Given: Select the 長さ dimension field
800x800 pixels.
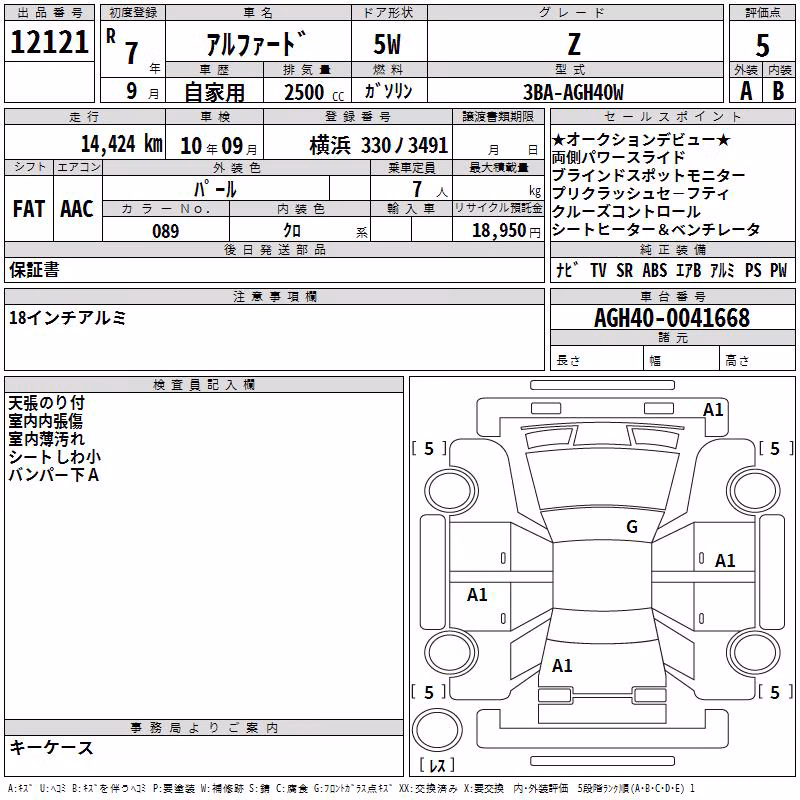Looking at the screenshot, I should coord(597,360).
